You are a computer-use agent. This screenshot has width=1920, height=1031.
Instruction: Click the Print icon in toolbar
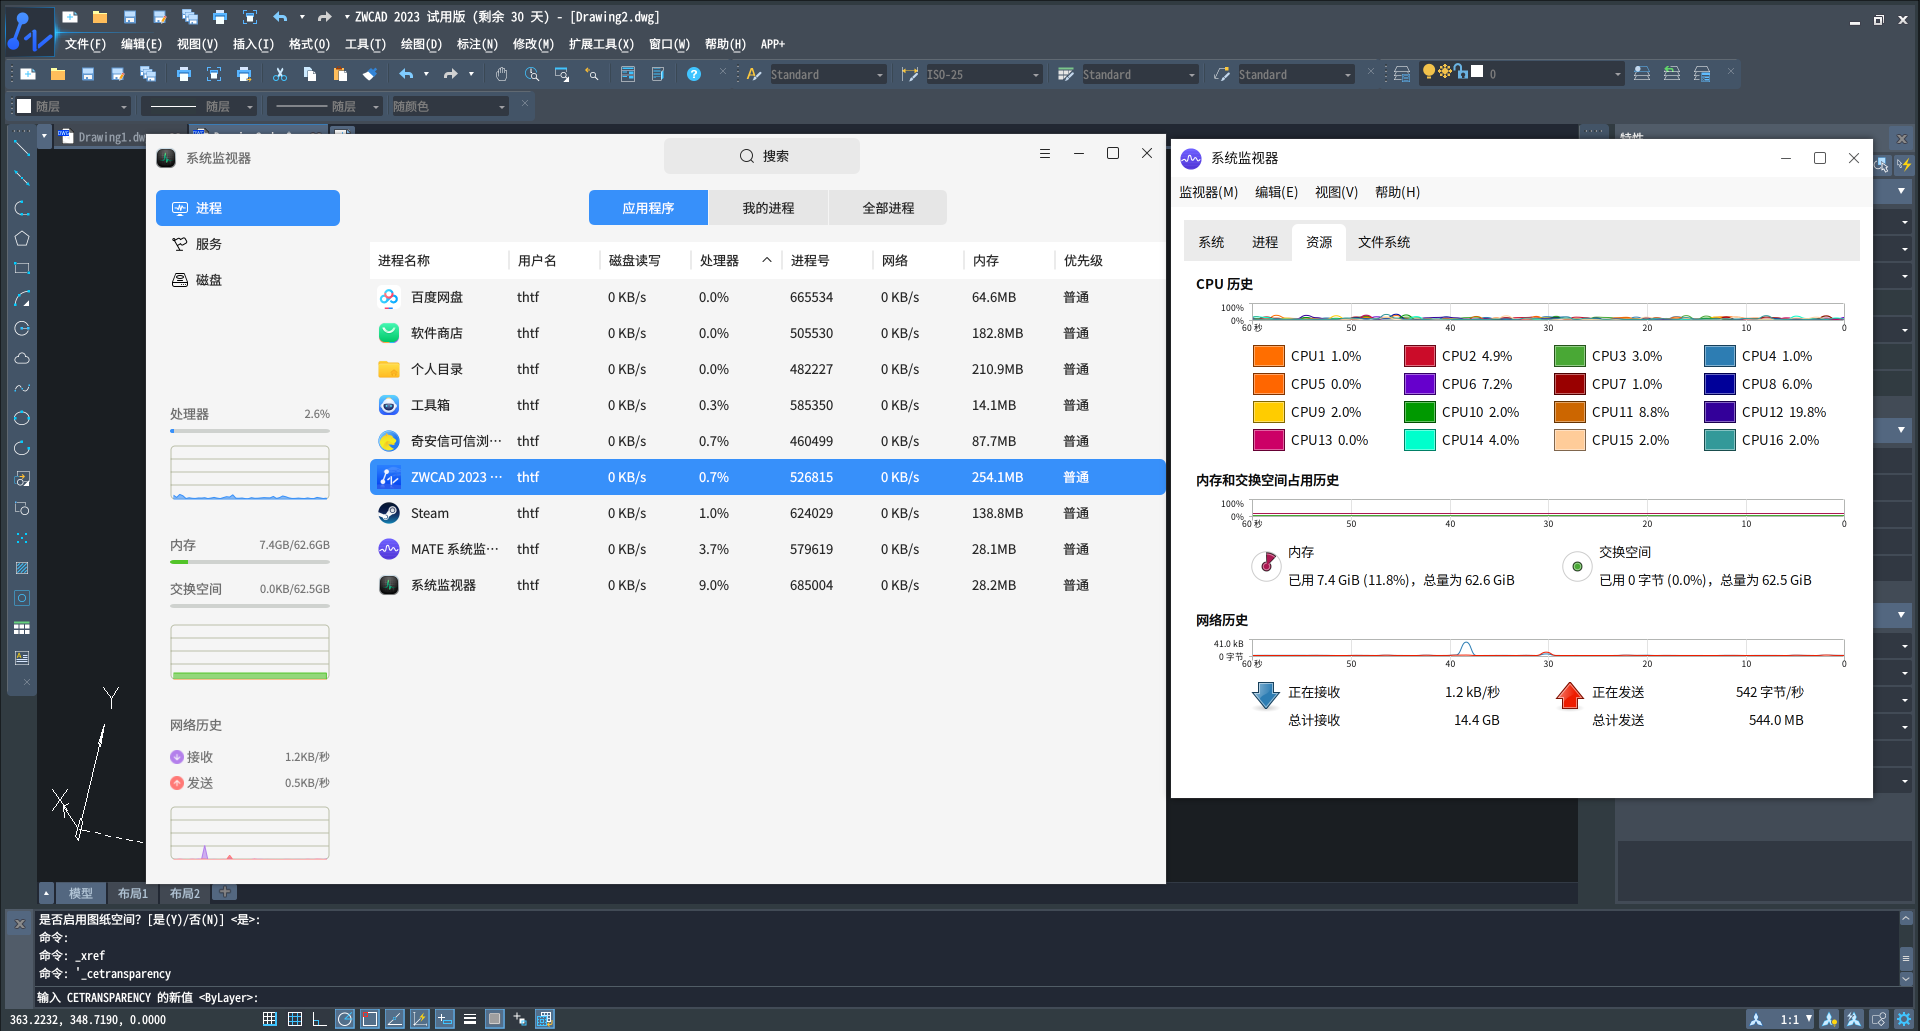(x=184, y=74)
